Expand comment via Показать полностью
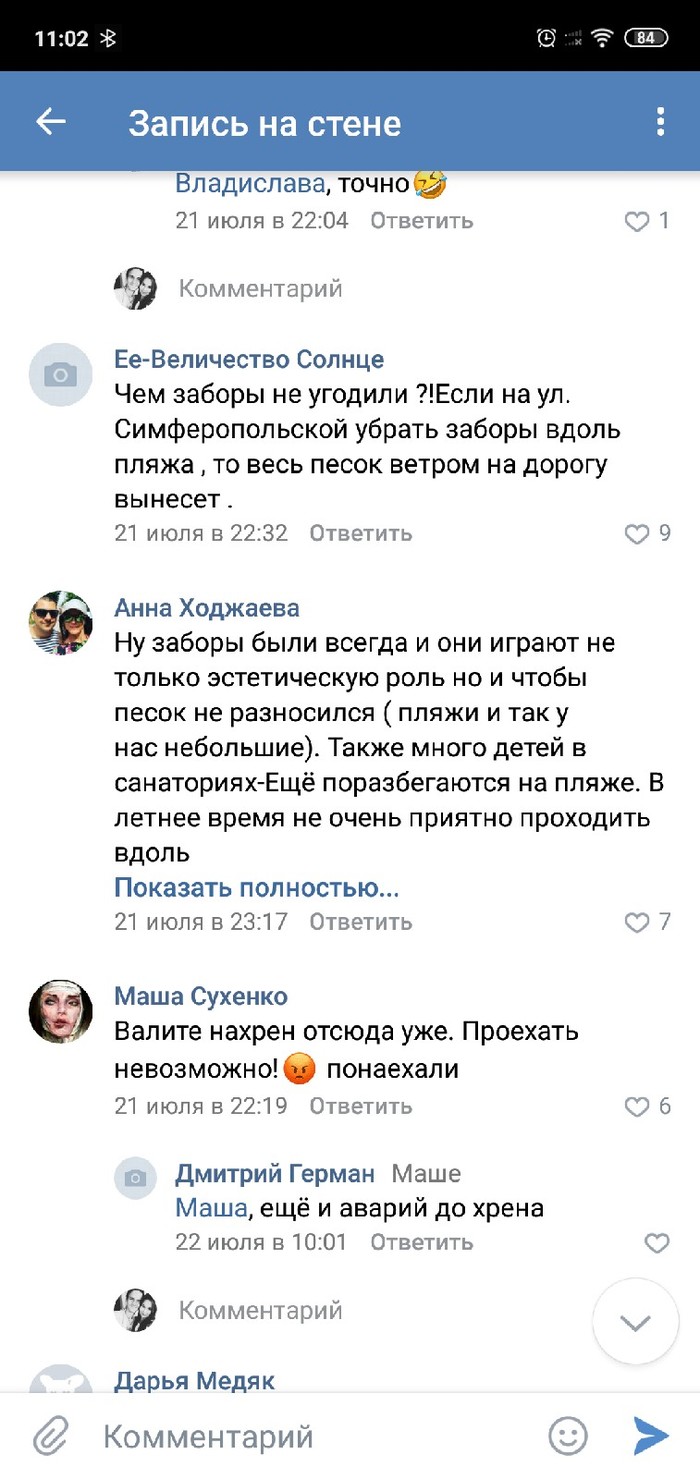Screen dimensions: 700x1479 point(256,887)
